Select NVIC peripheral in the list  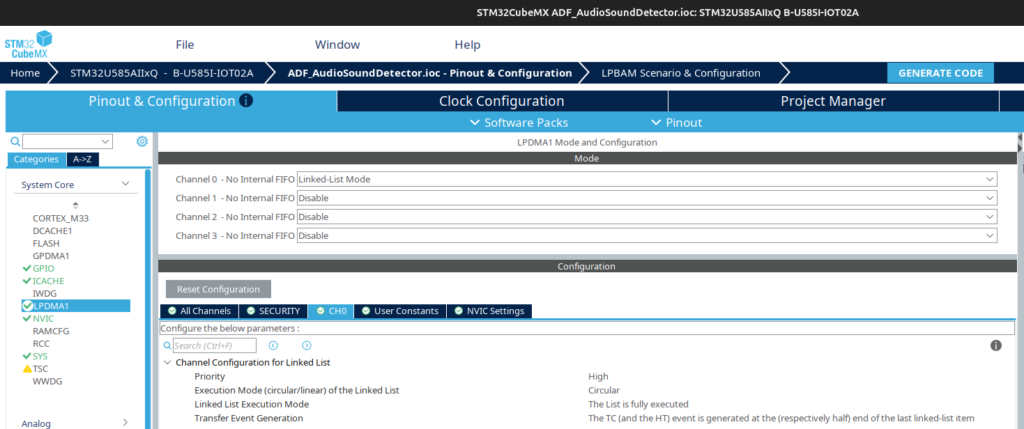[x=44, y=318]
